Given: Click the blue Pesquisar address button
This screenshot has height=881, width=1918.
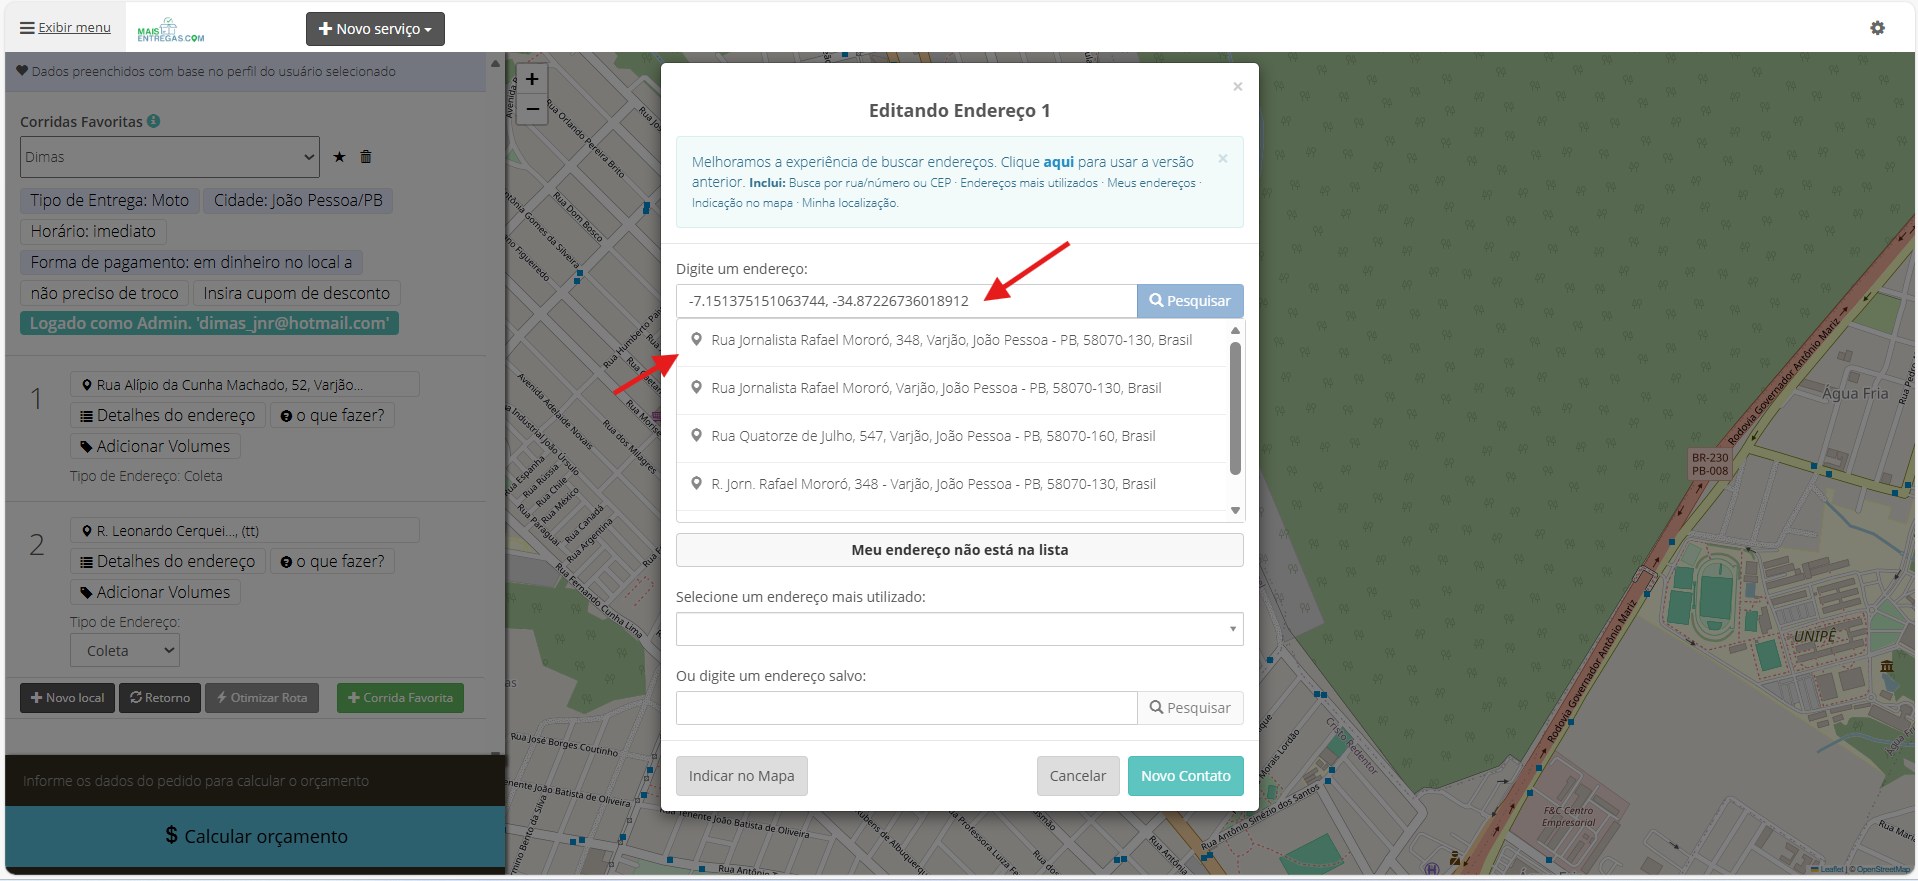Looking at the screenshot, I should (x=1190, y=301).
